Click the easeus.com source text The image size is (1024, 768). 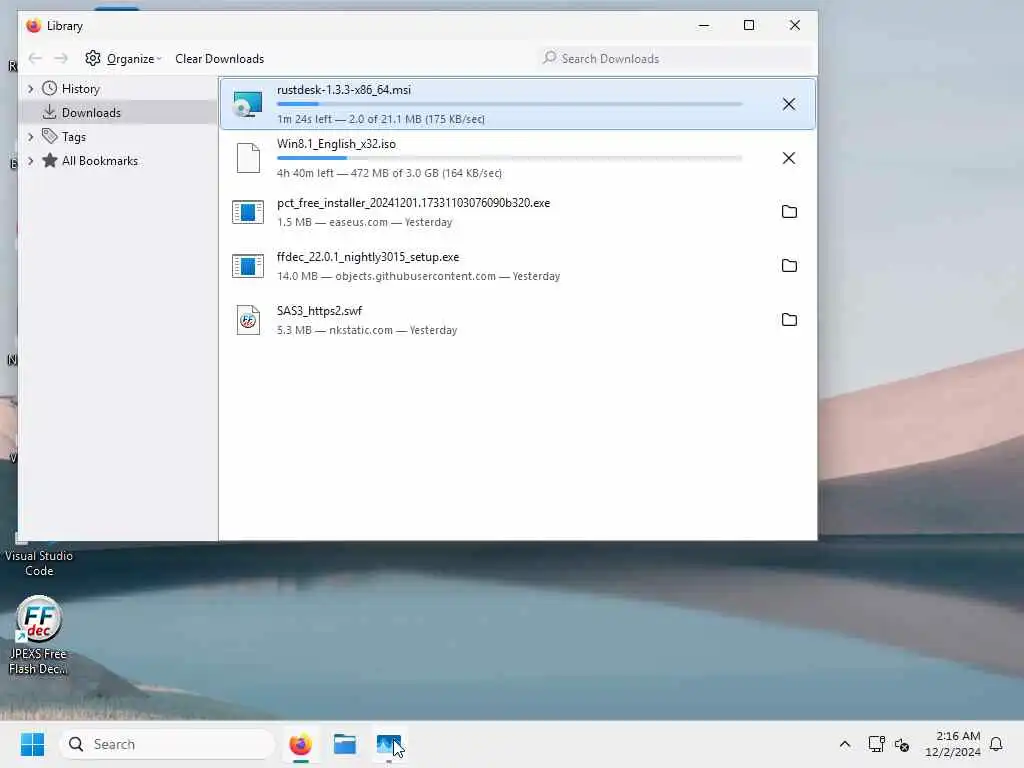tap(358, 222)
